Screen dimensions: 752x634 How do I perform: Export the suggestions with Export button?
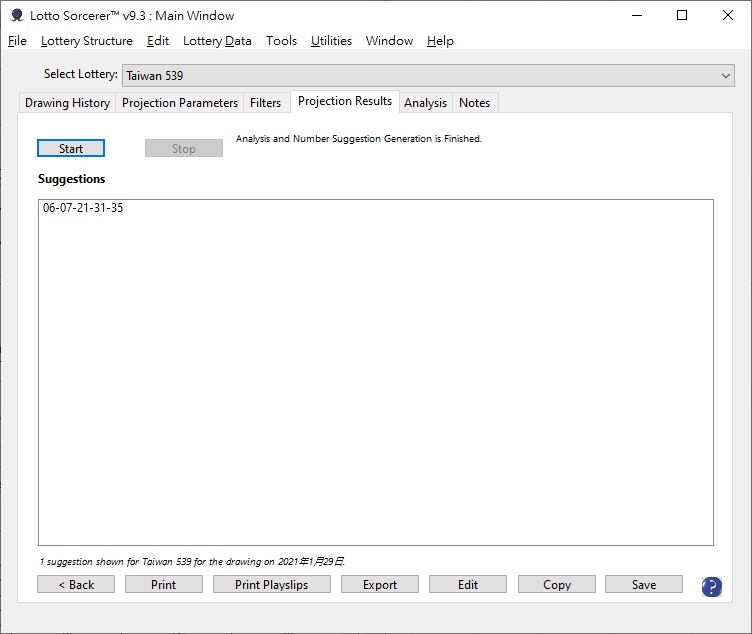coord(379,585)
